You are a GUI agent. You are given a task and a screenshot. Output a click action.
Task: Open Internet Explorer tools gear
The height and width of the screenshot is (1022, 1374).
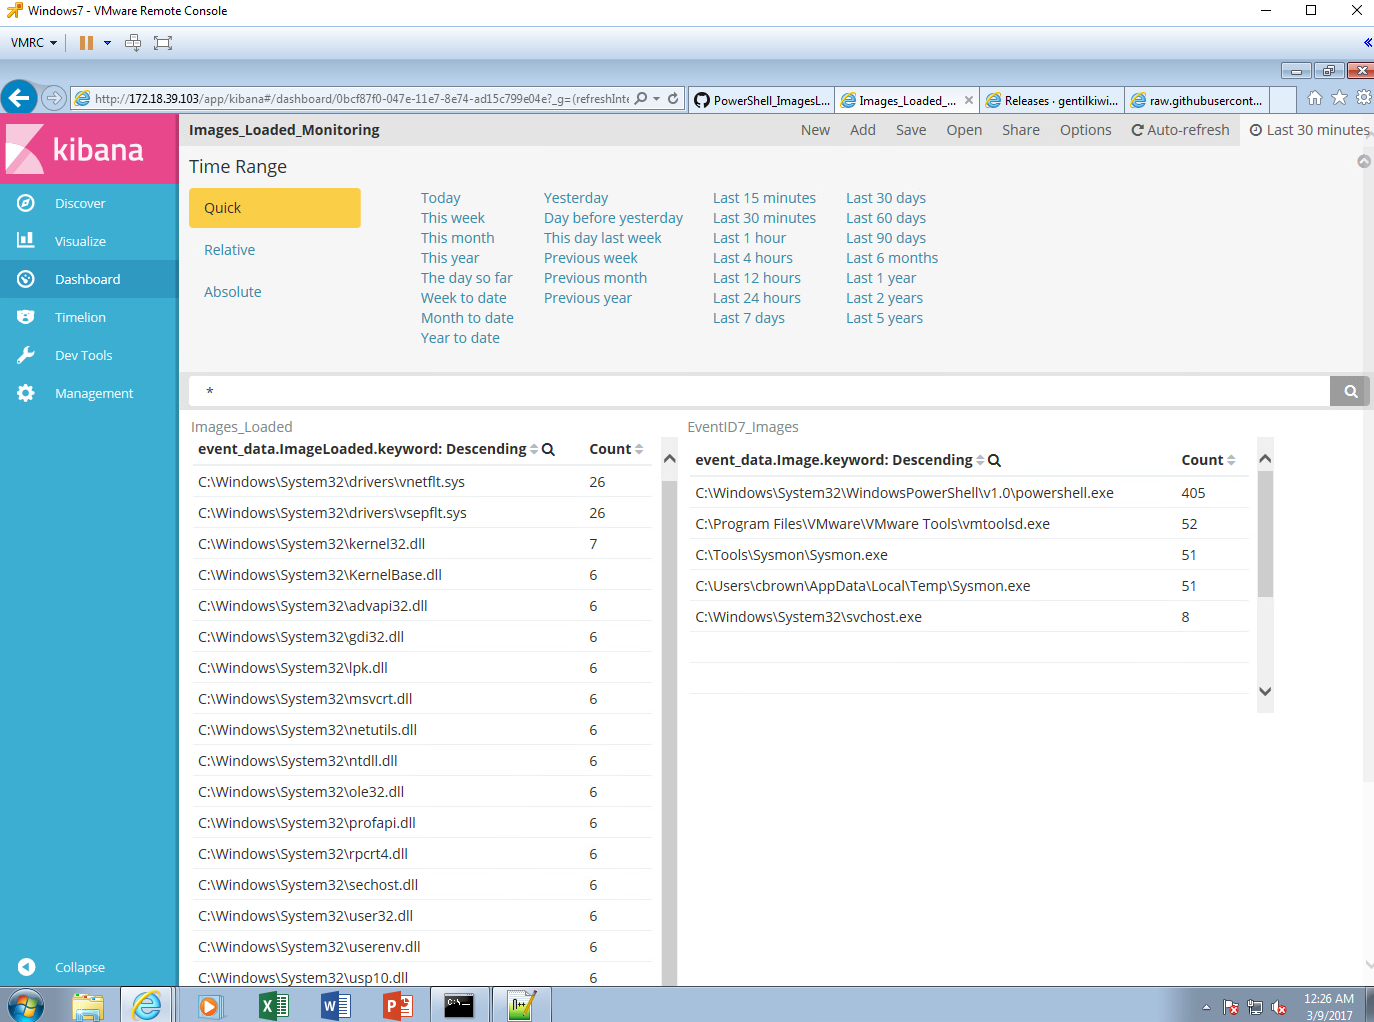tap(1363, 98)
